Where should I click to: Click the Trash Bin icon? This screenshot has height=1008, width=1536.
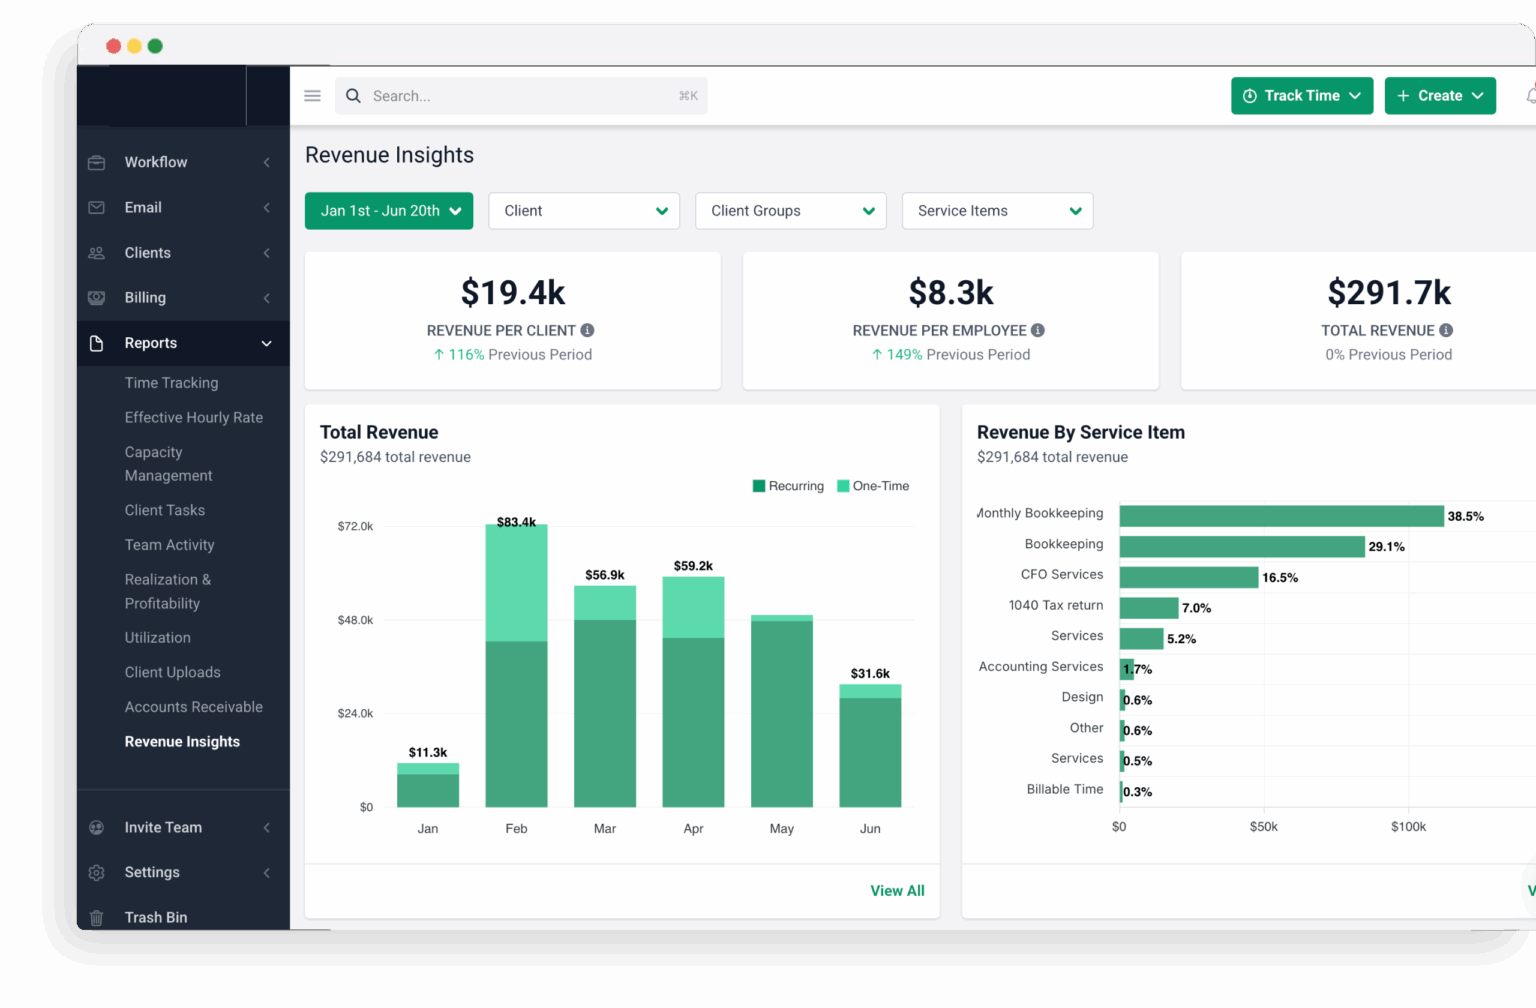[97, 918]
